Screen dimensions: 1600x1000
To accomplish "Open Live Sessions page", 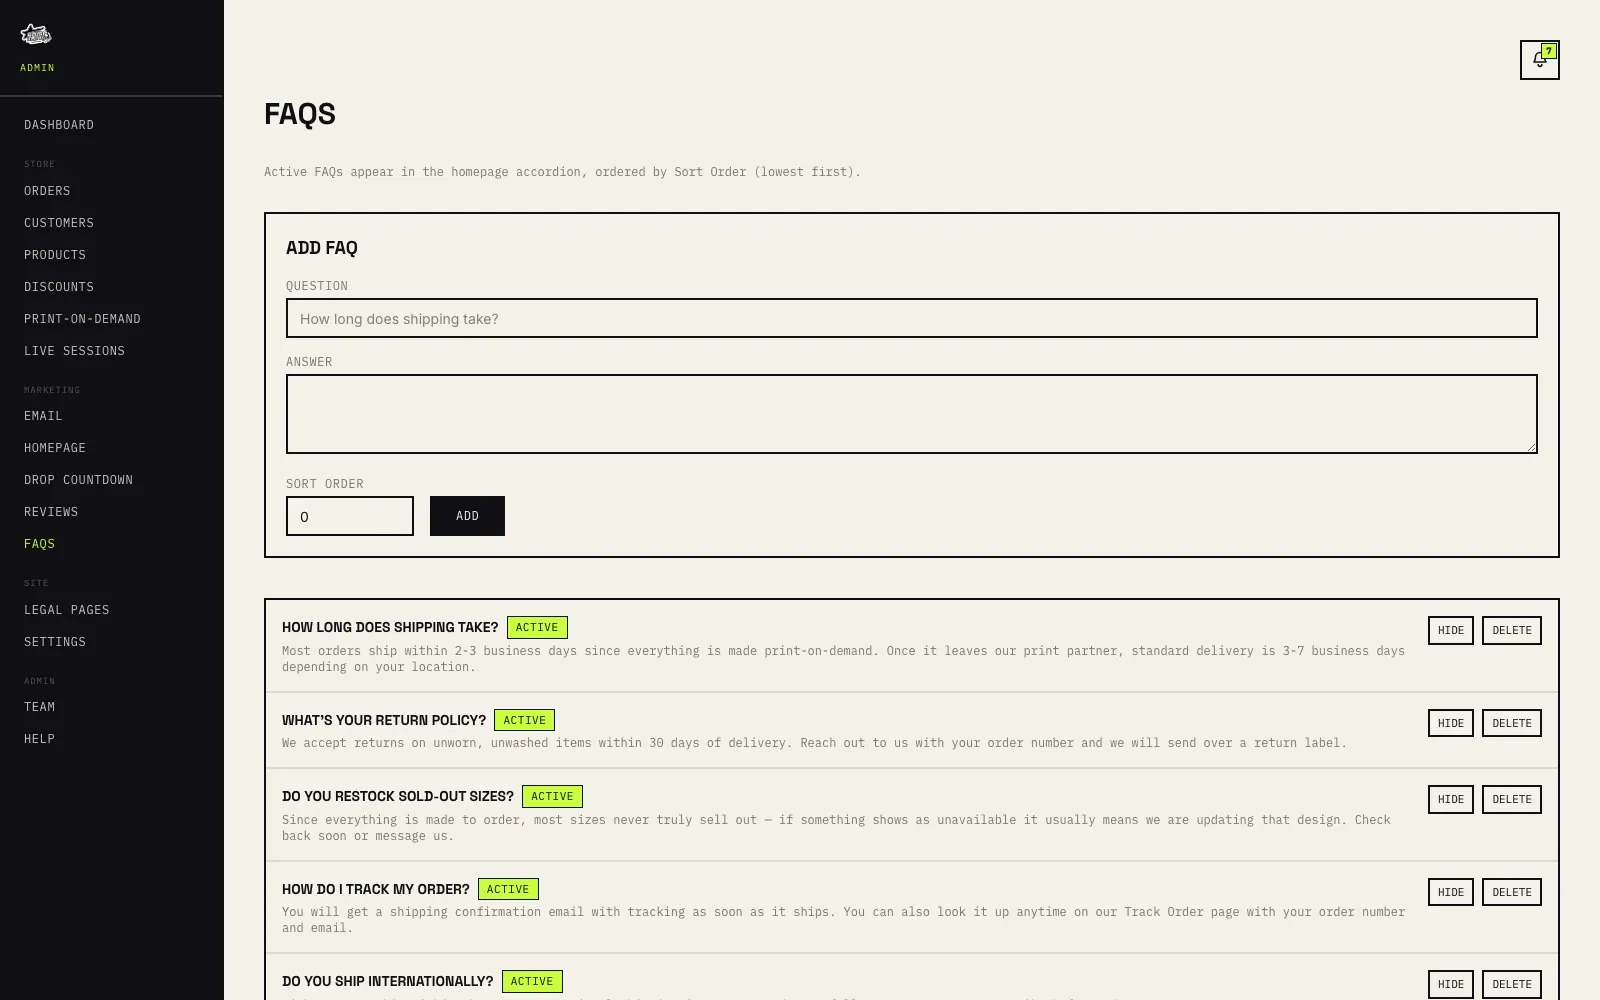I will coord(74,351).
